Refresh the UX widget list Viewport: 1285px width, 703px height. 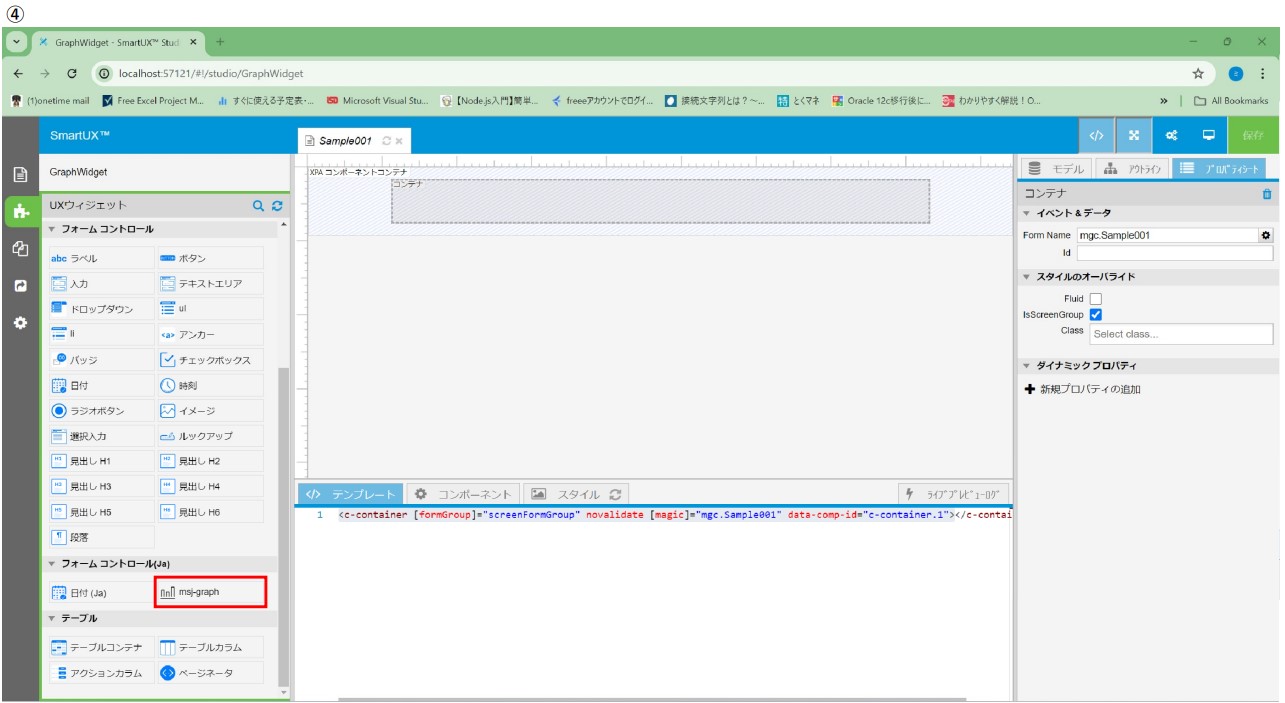277,205
